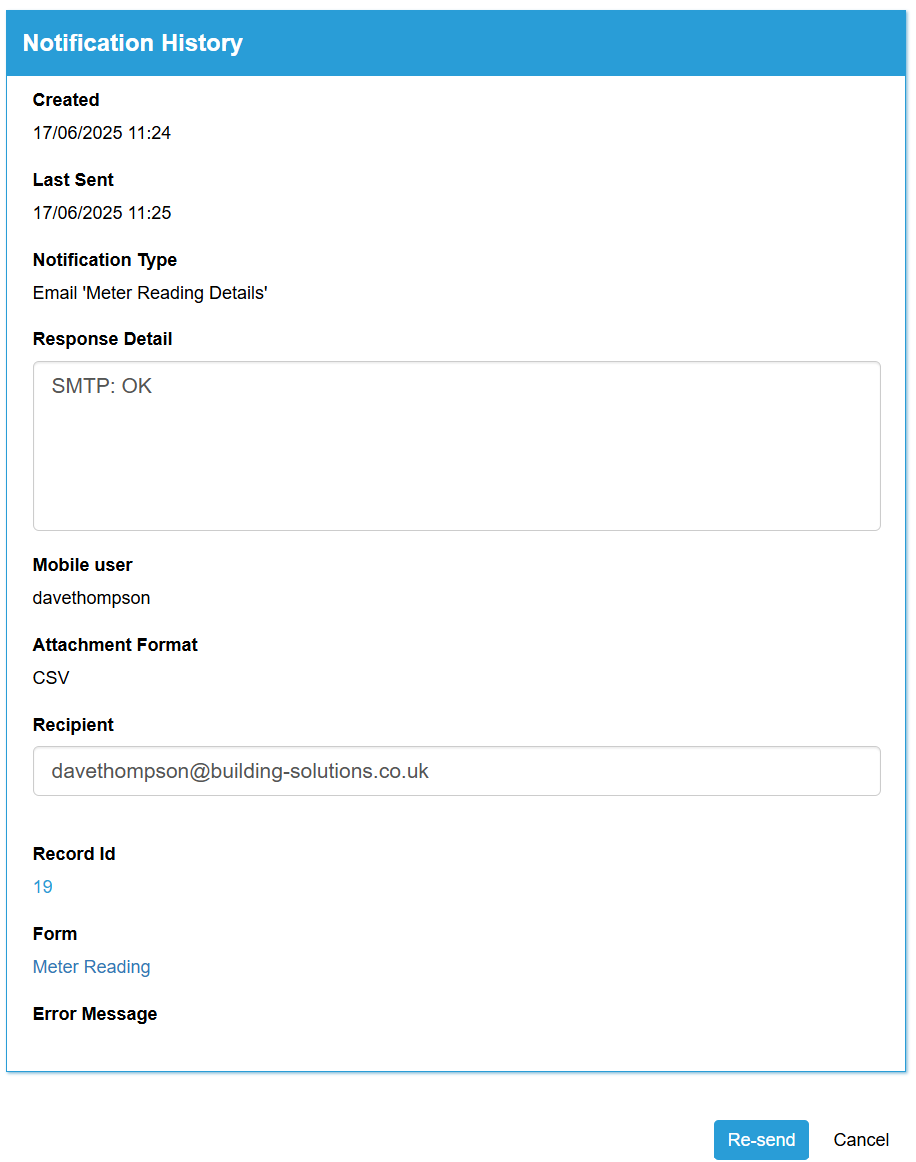
Task: Click the Error Message label
Action: 95,1014
